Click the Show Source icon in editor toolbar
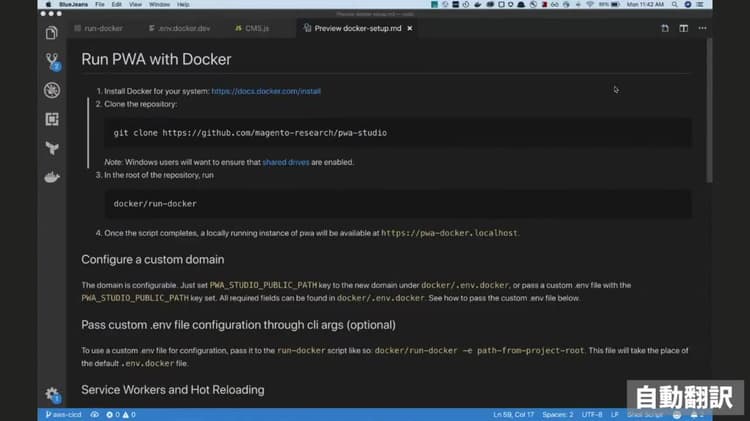This screenshot has height=421, width=750. point(665,28)
